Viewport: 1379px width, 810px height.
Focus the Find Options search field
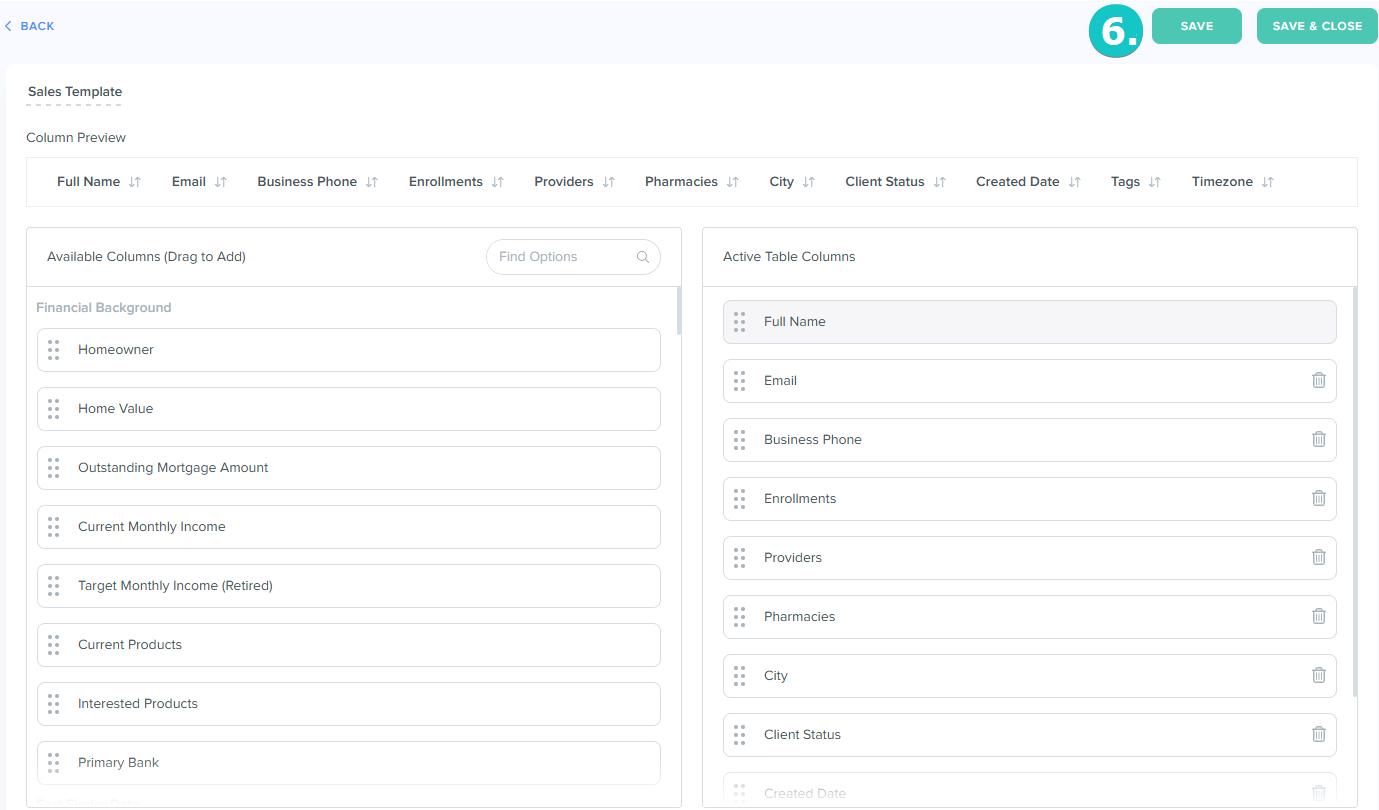tap(573, 257)
